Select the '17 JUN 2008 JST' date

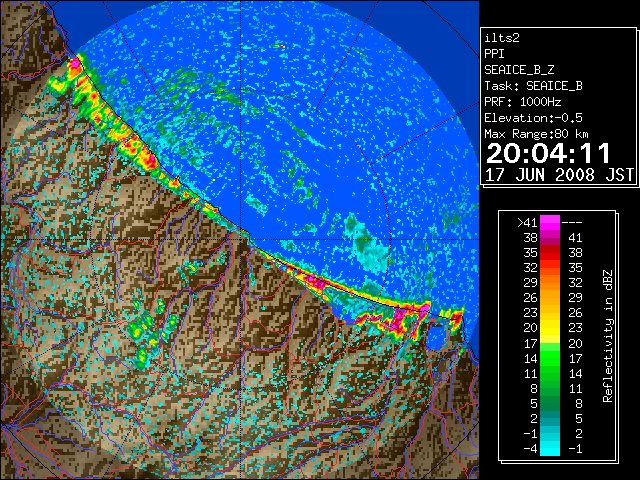pyautogui.click(x=559, y=175)
